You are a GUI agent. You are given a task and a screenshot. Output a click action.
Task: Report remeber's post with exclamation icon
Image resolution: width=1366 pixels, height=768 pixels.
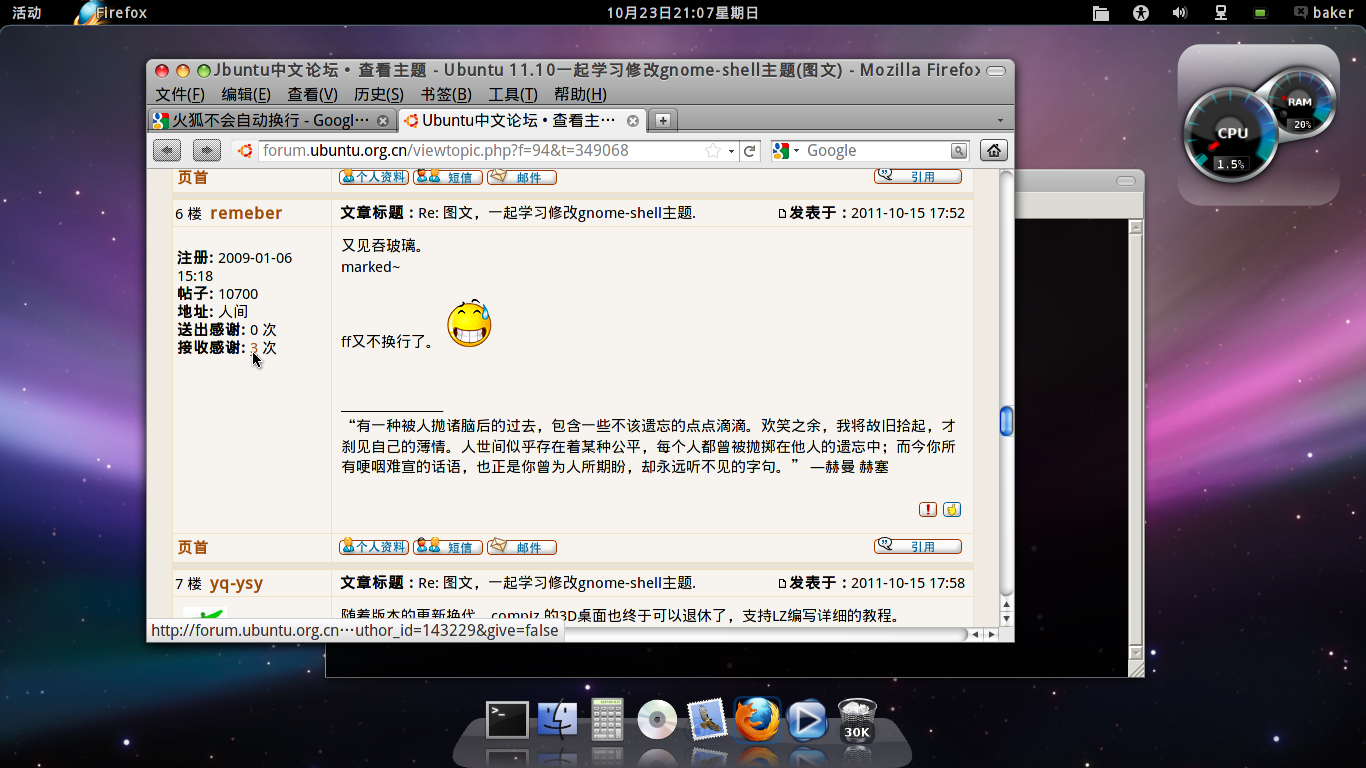928,509
